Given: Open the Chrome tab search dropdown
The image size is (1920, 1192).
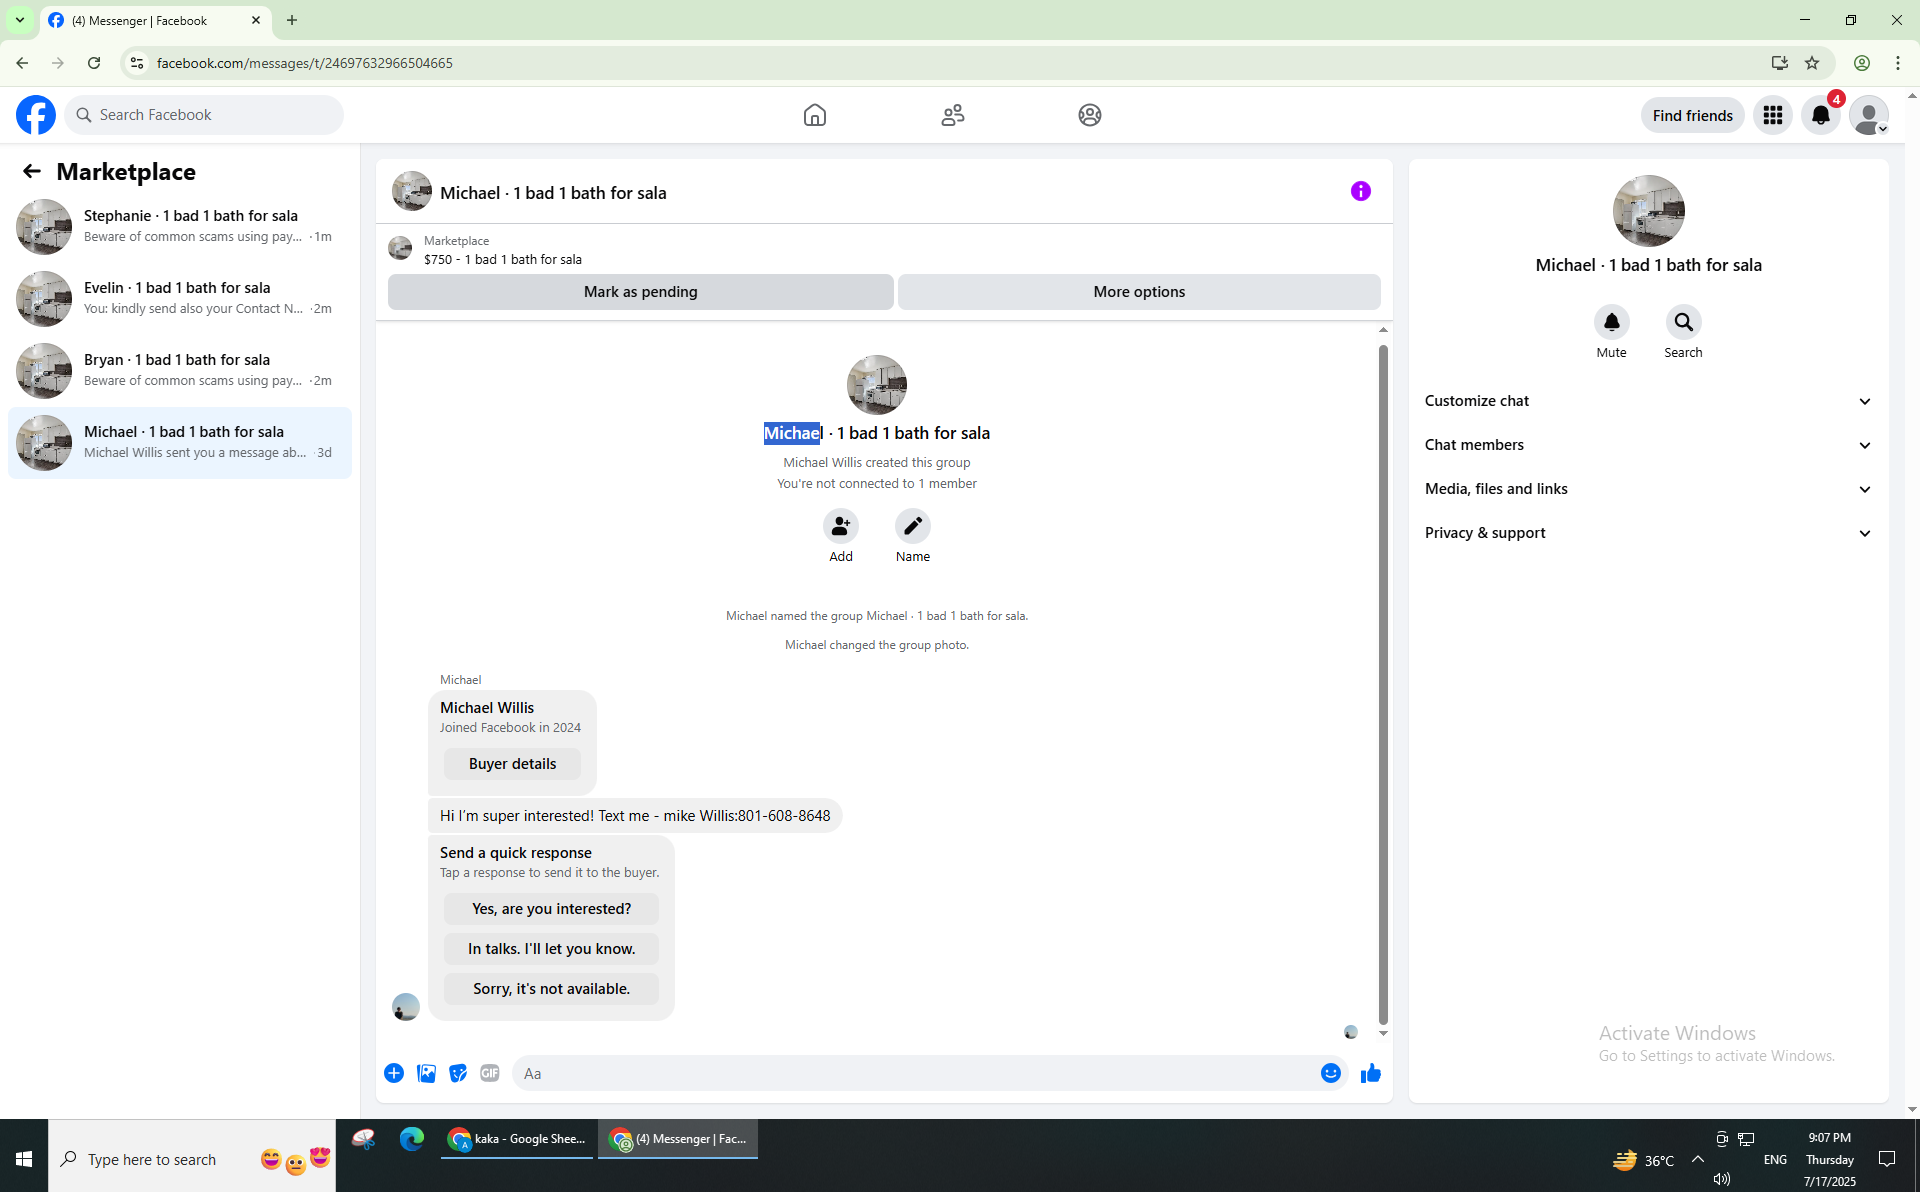Looking at the screenshot, I should pyautogui.click(x=20, y=20).
